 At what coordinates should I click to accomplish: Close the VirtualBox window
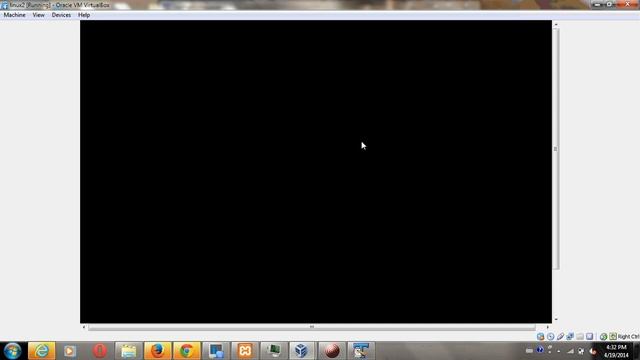(x=627, y=4)
